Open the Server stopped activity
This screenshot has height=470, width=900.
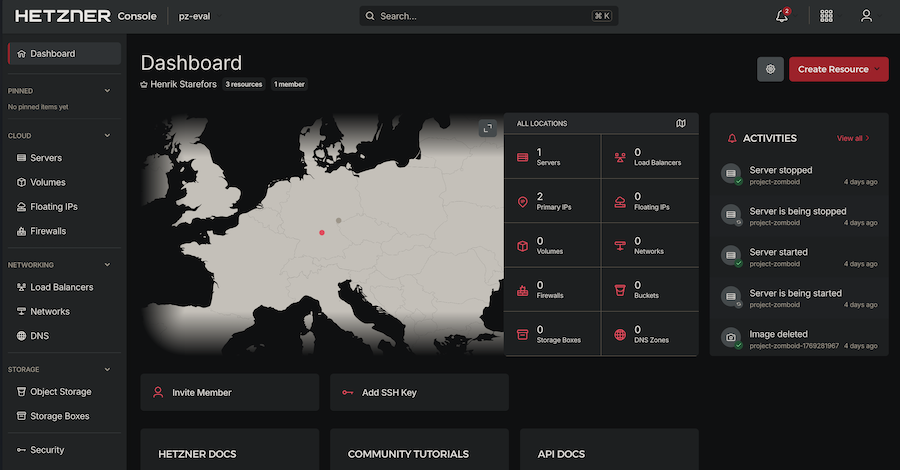tap(799, 174)
